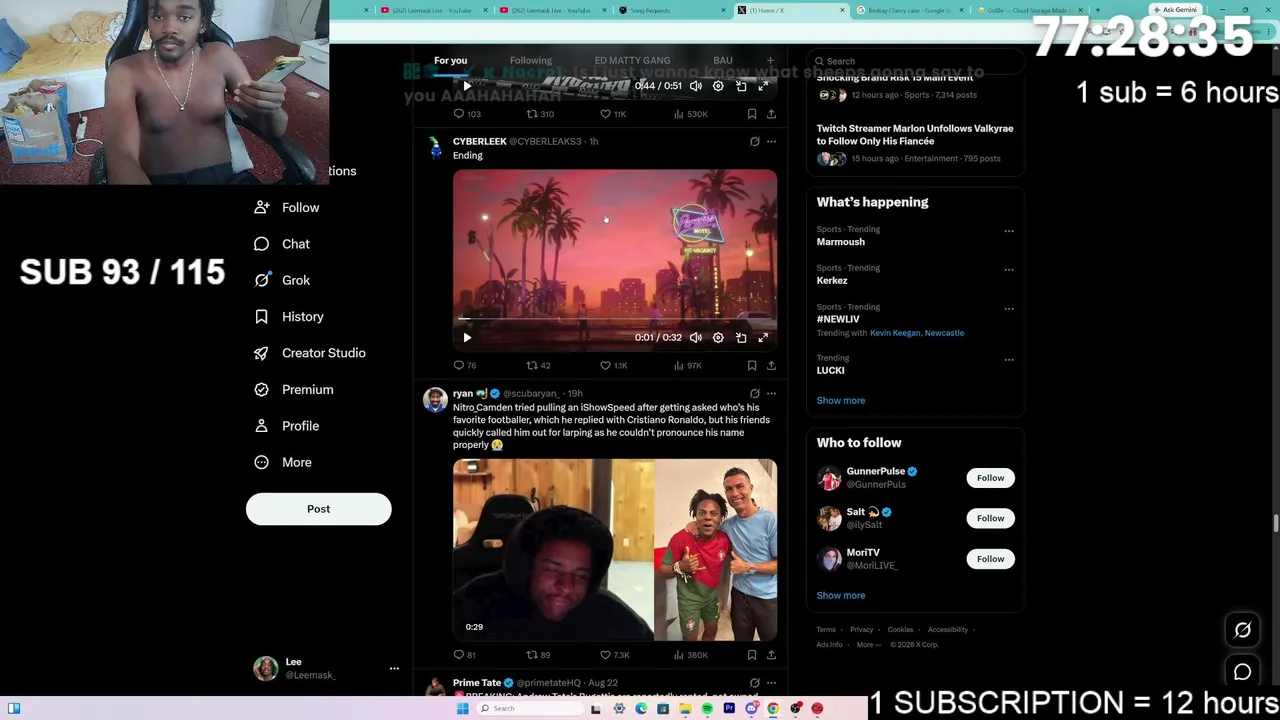Make the CYBERLEEK video fullscreen
The image size is (1280, 720).
(x=763, y=338)
